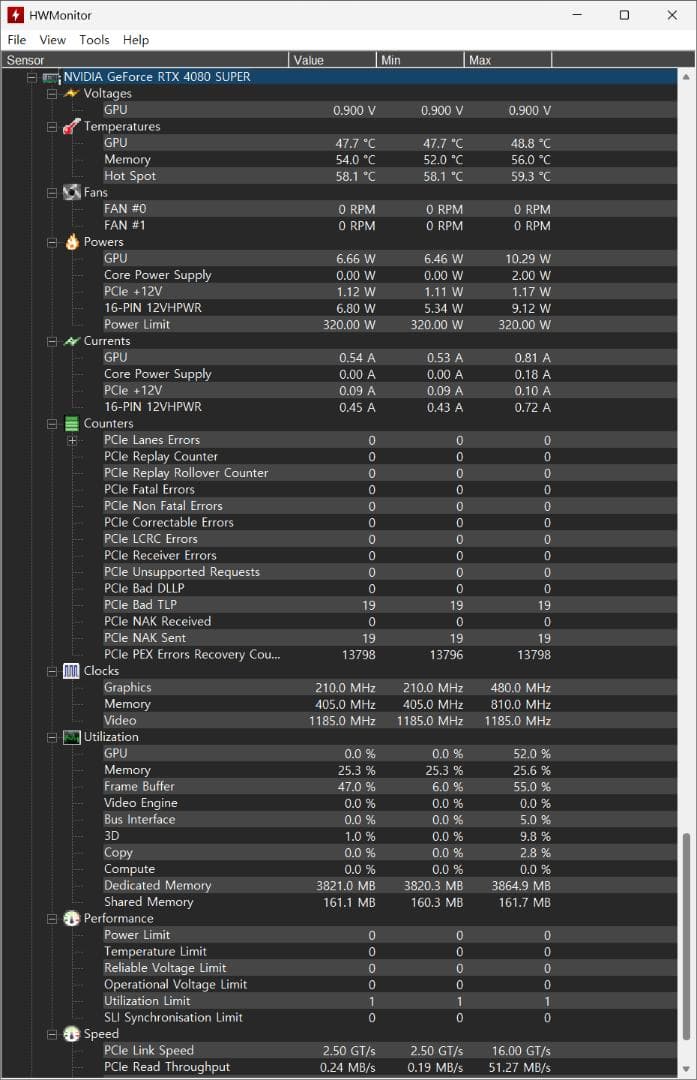Select the SLI Synchronisation Limit row

pos(389,1017)
